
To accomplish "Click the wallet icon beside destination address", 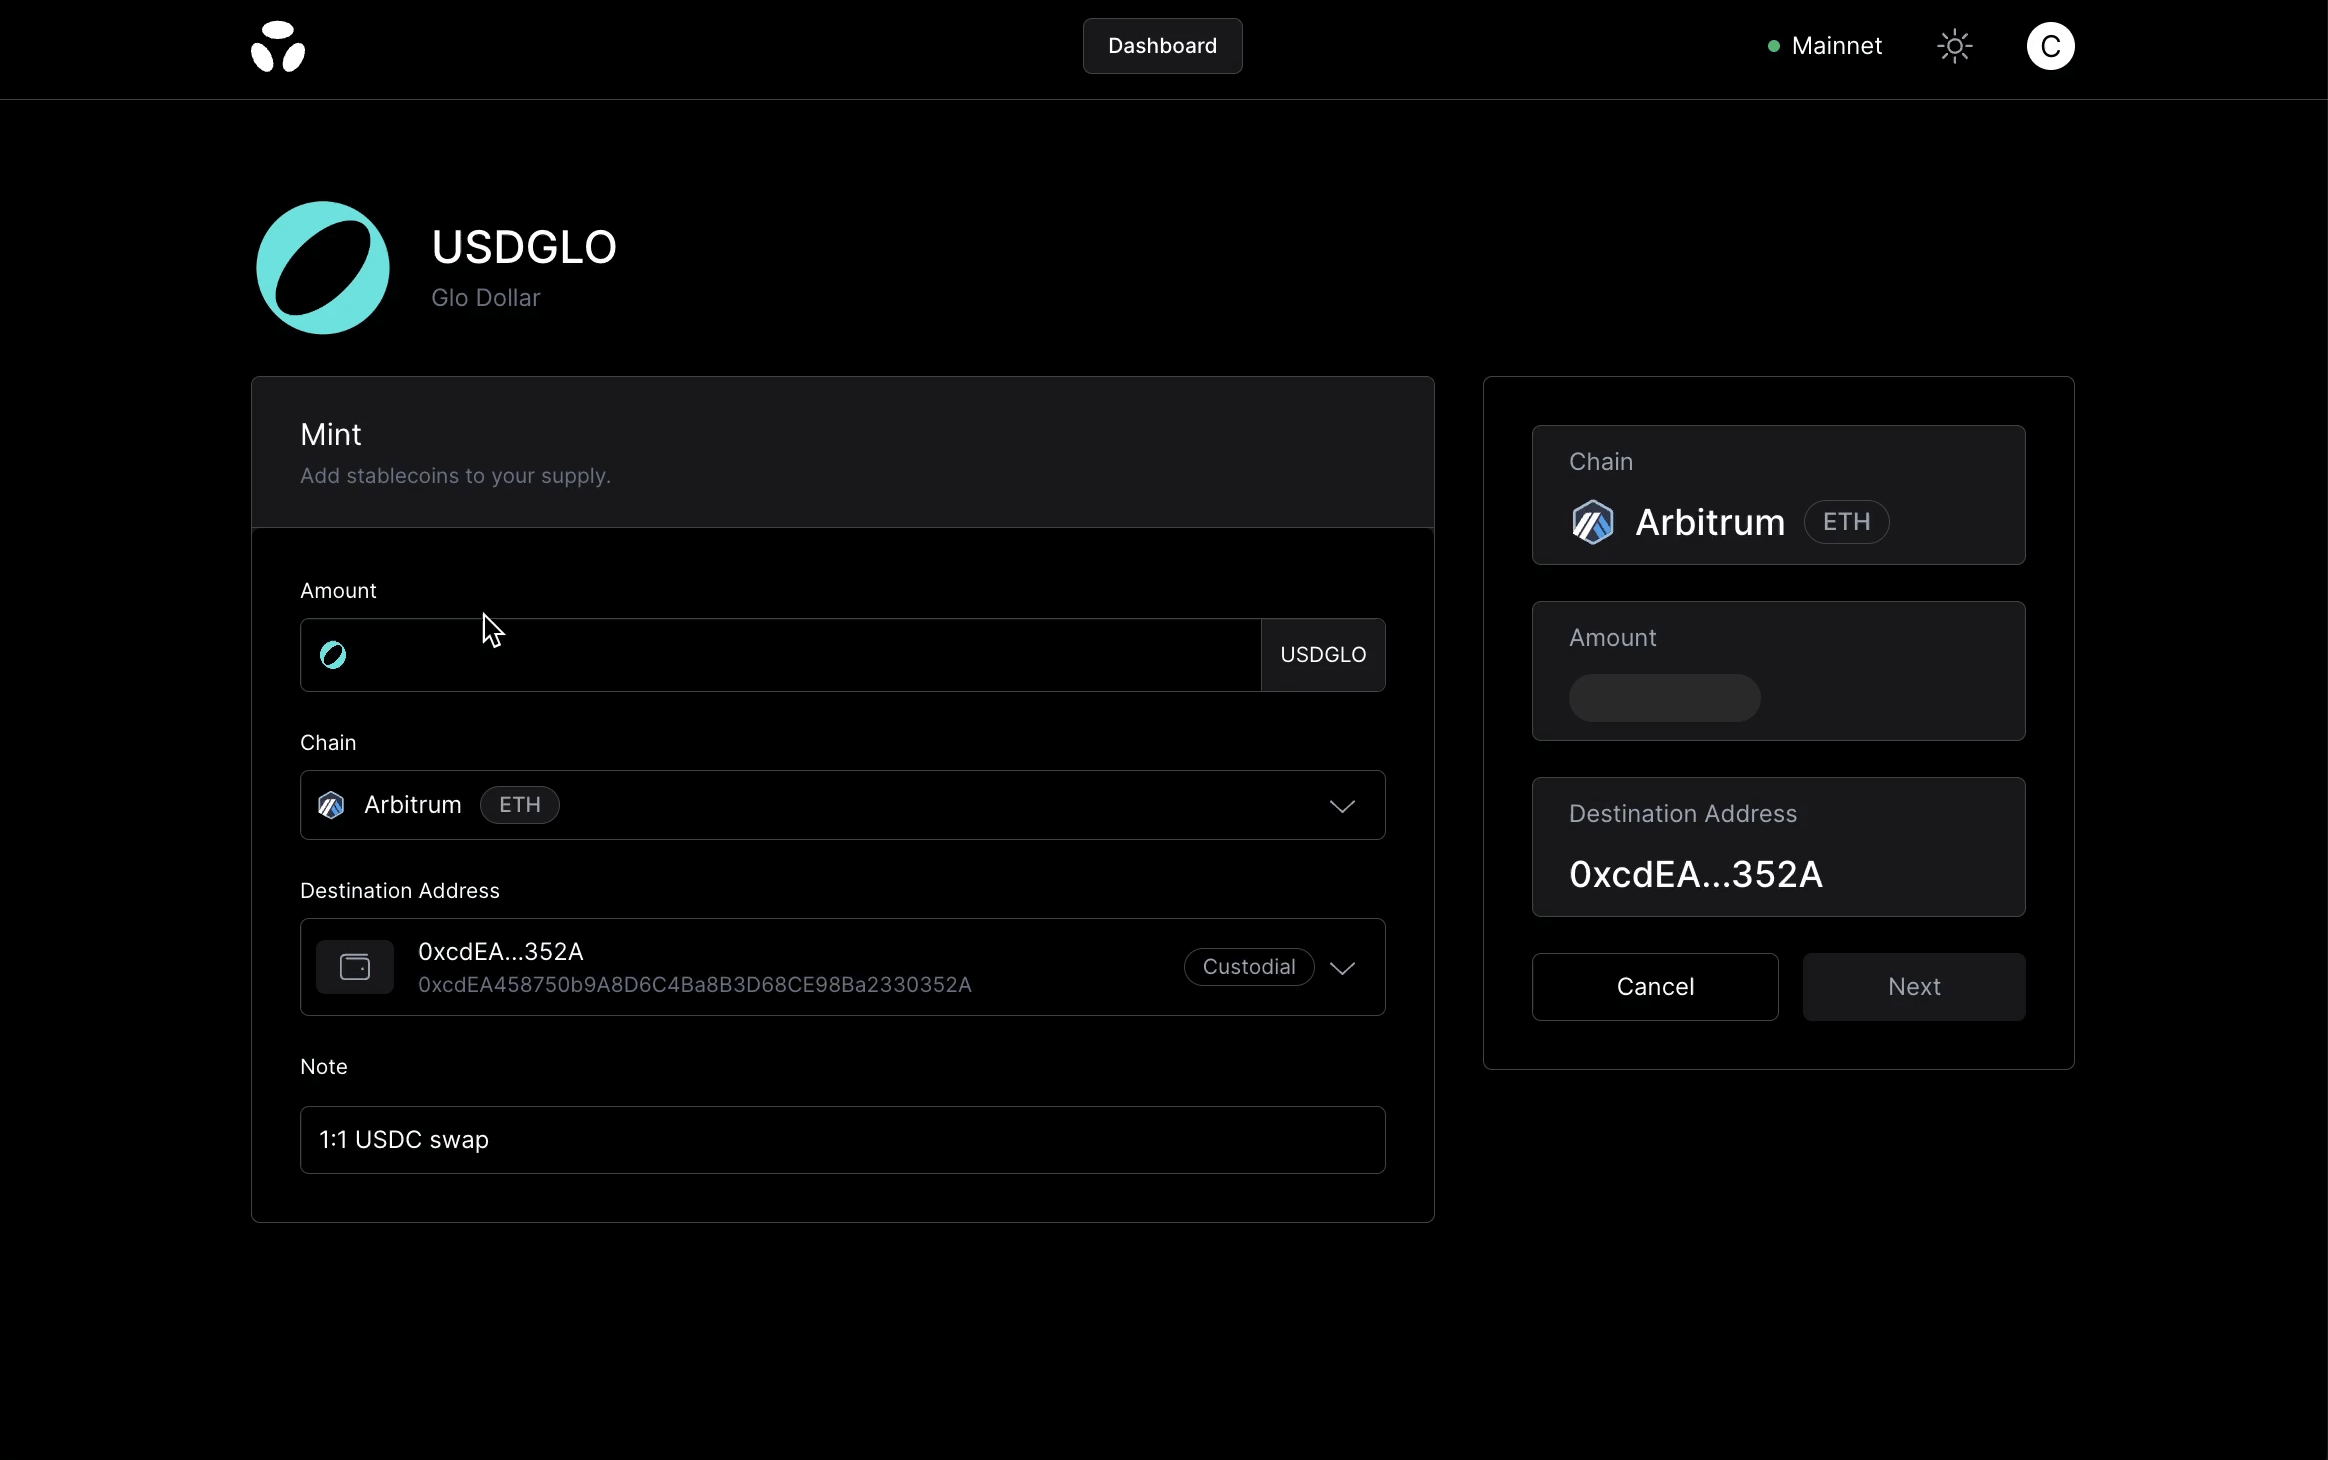I will 355,967.
